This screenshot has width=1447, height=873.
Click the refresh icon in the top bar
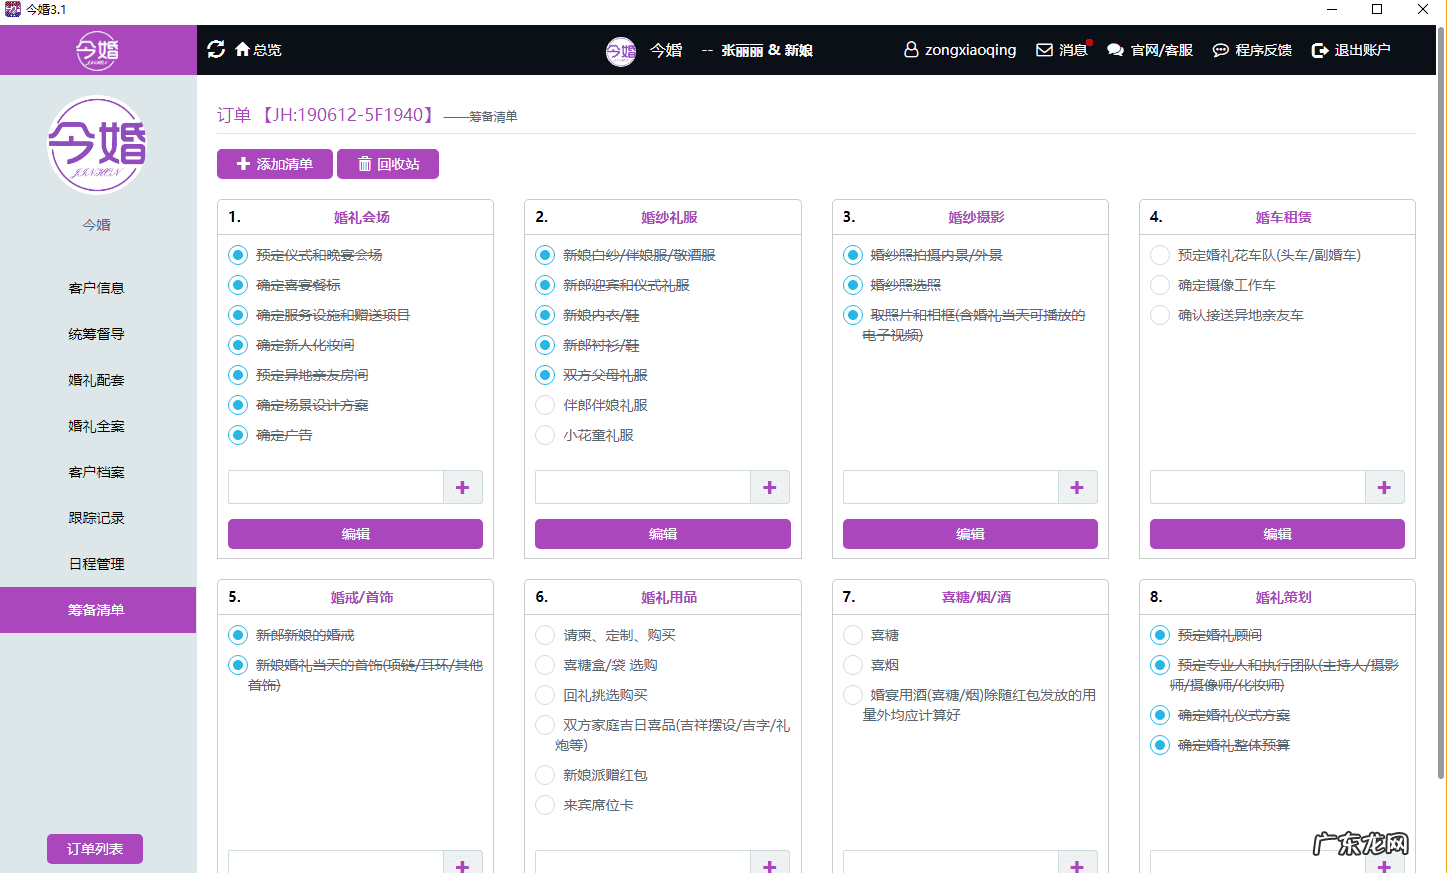[x=216, y=48]
